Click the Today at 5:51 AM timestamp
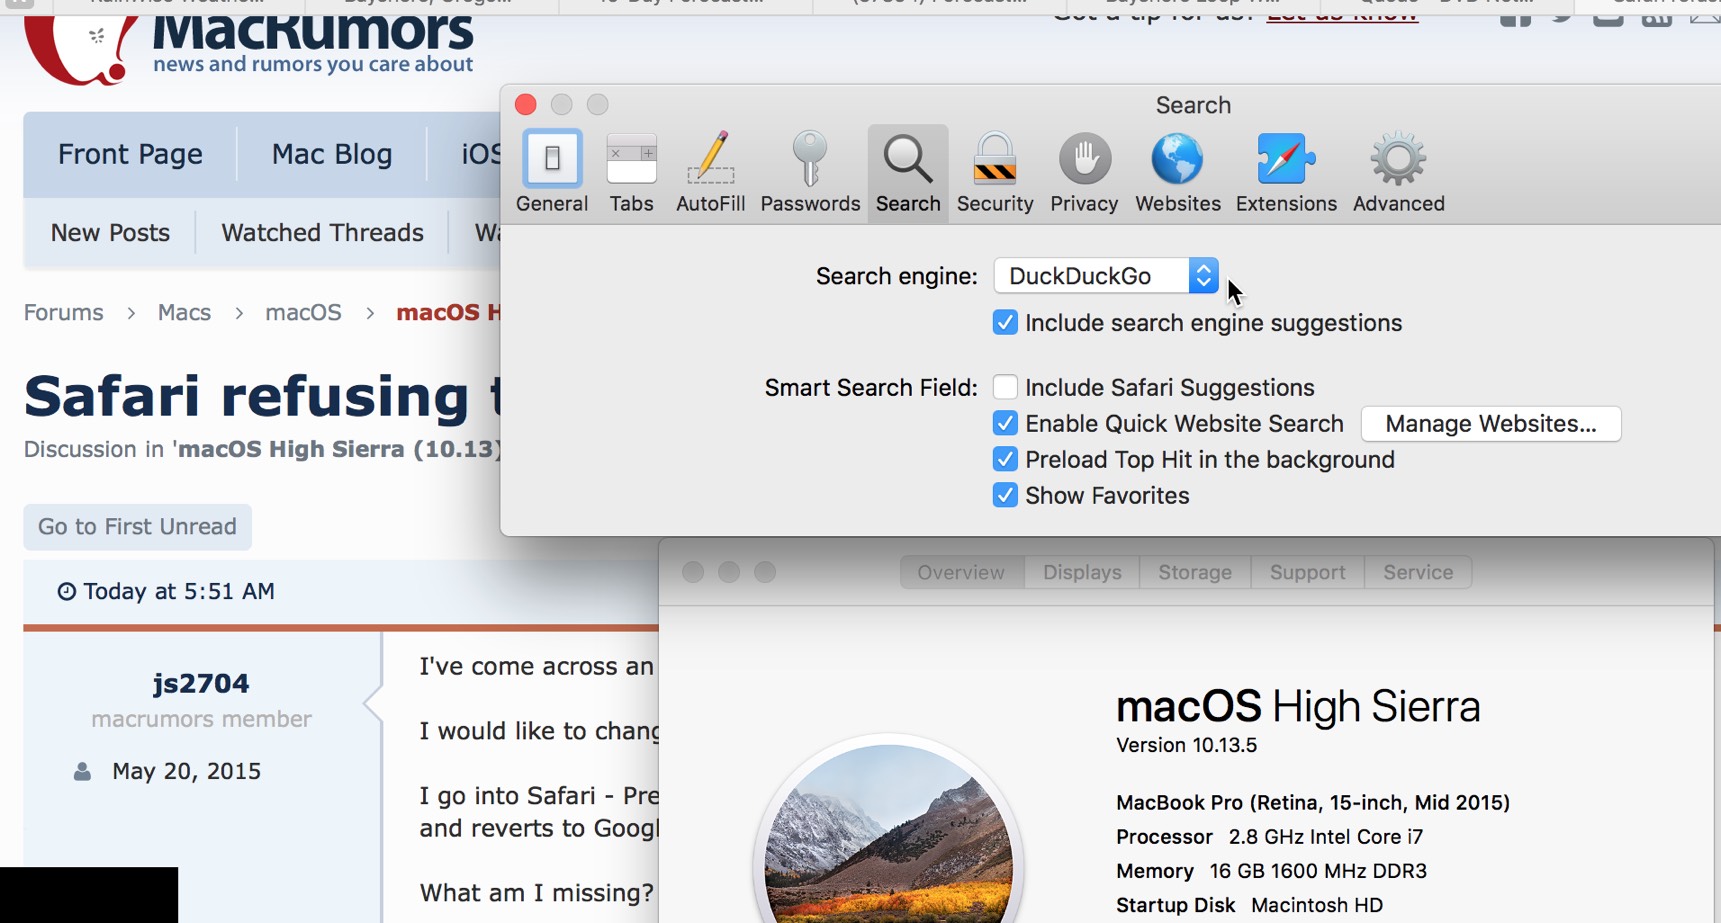 point(179,592)
